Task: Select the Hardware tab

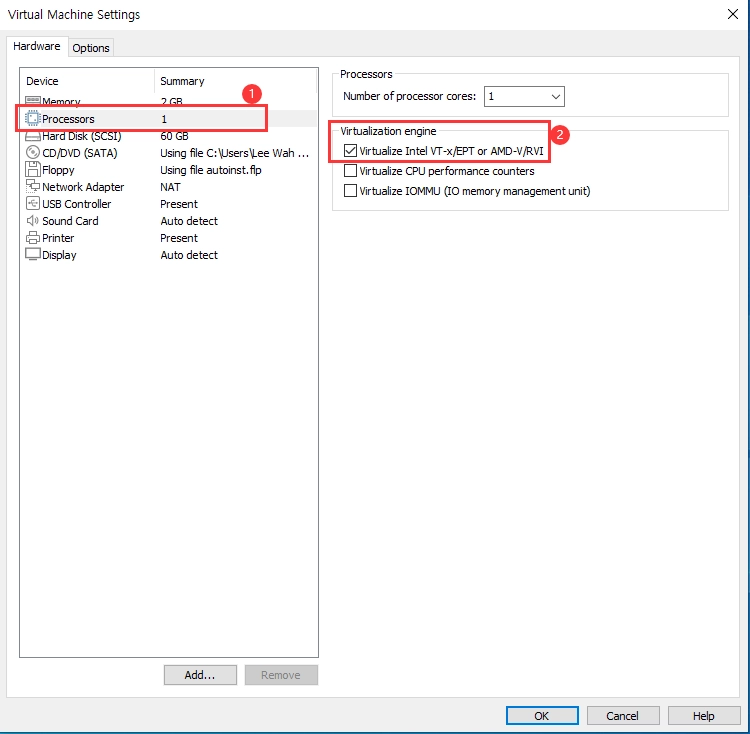Action: pyautogui.click(x=37, y=46)
